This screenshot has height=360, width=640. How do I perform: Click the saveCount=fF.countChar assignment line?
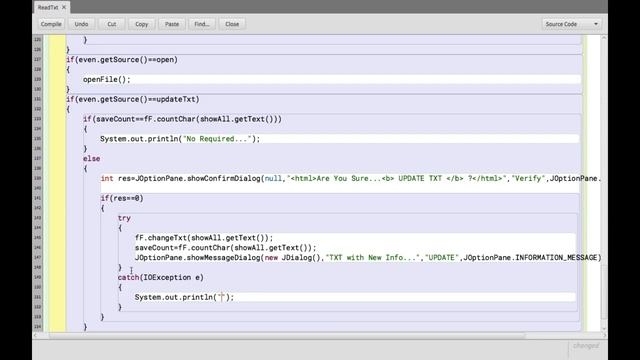[x=225, y=248]
